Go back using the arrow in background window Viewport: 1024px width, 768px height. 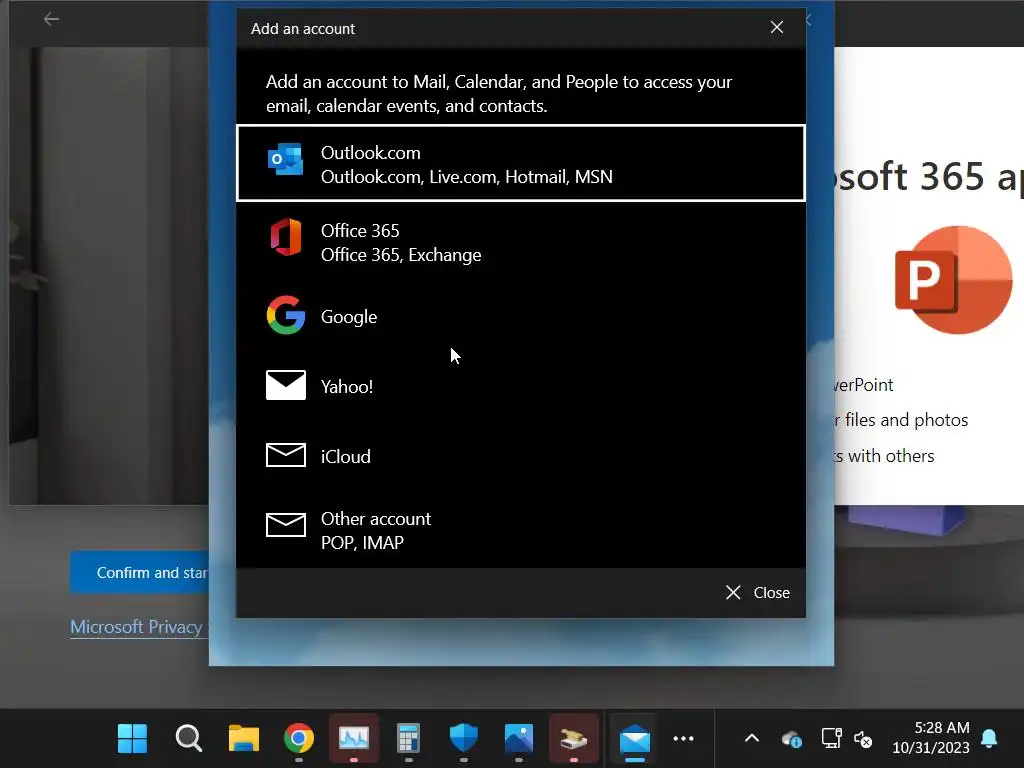(x=51, y=20)
